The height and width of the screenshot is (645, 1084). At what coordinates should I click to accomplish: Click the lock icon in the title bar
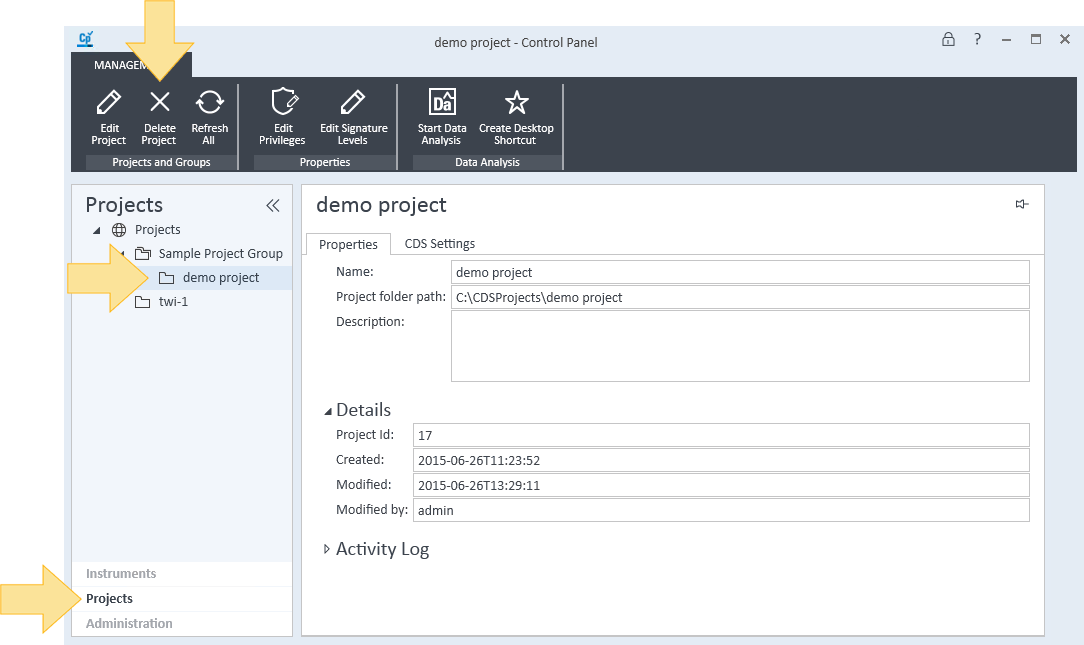coord(948,39)
